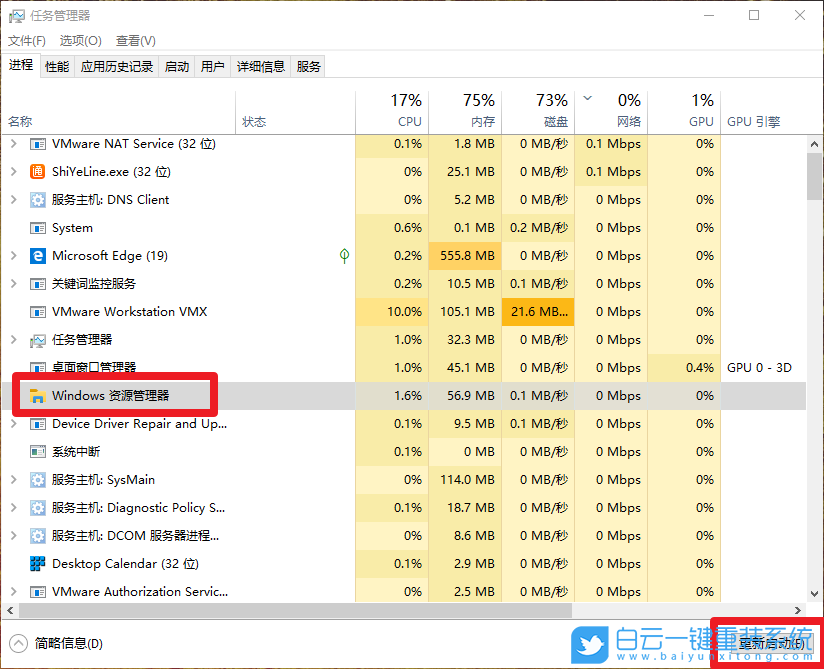Click the gear icon for 服务主机: SysMain
The width and height of the screenshot is (824, 669).
(36, 479)
